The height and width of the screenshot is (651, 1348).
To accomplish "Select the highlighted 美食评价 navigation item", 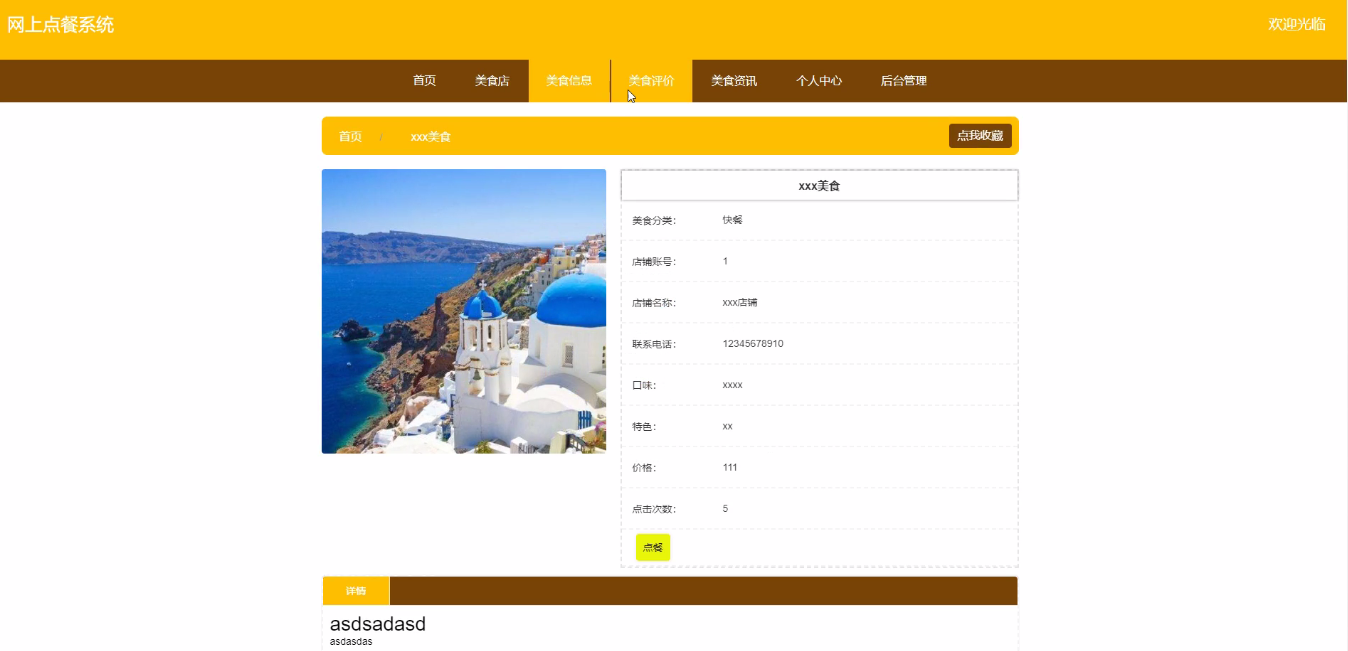I will (x=652, y=80).
